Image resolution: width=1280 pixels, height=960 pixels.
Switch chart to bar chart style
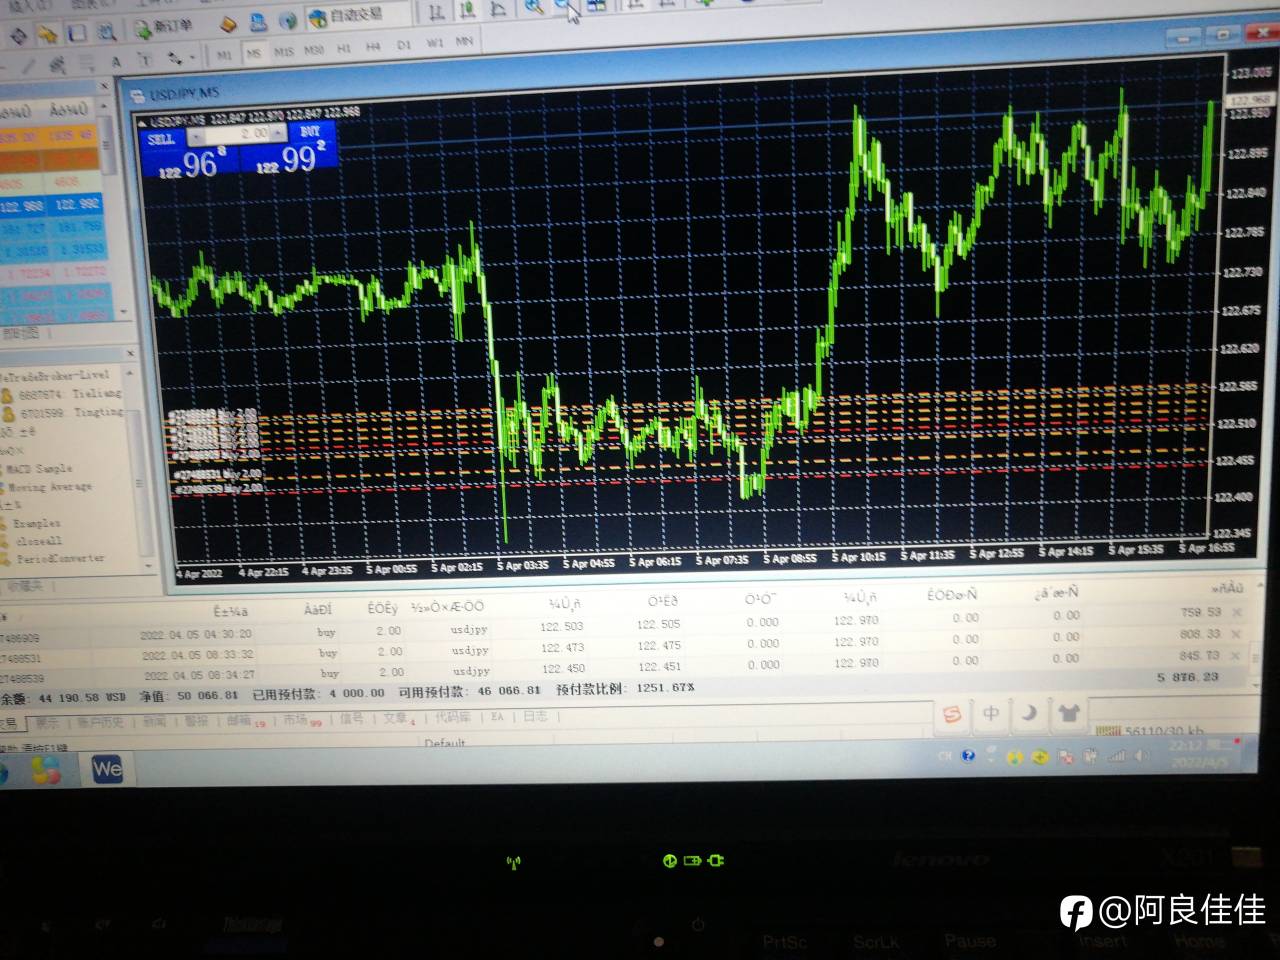[437, 12]
